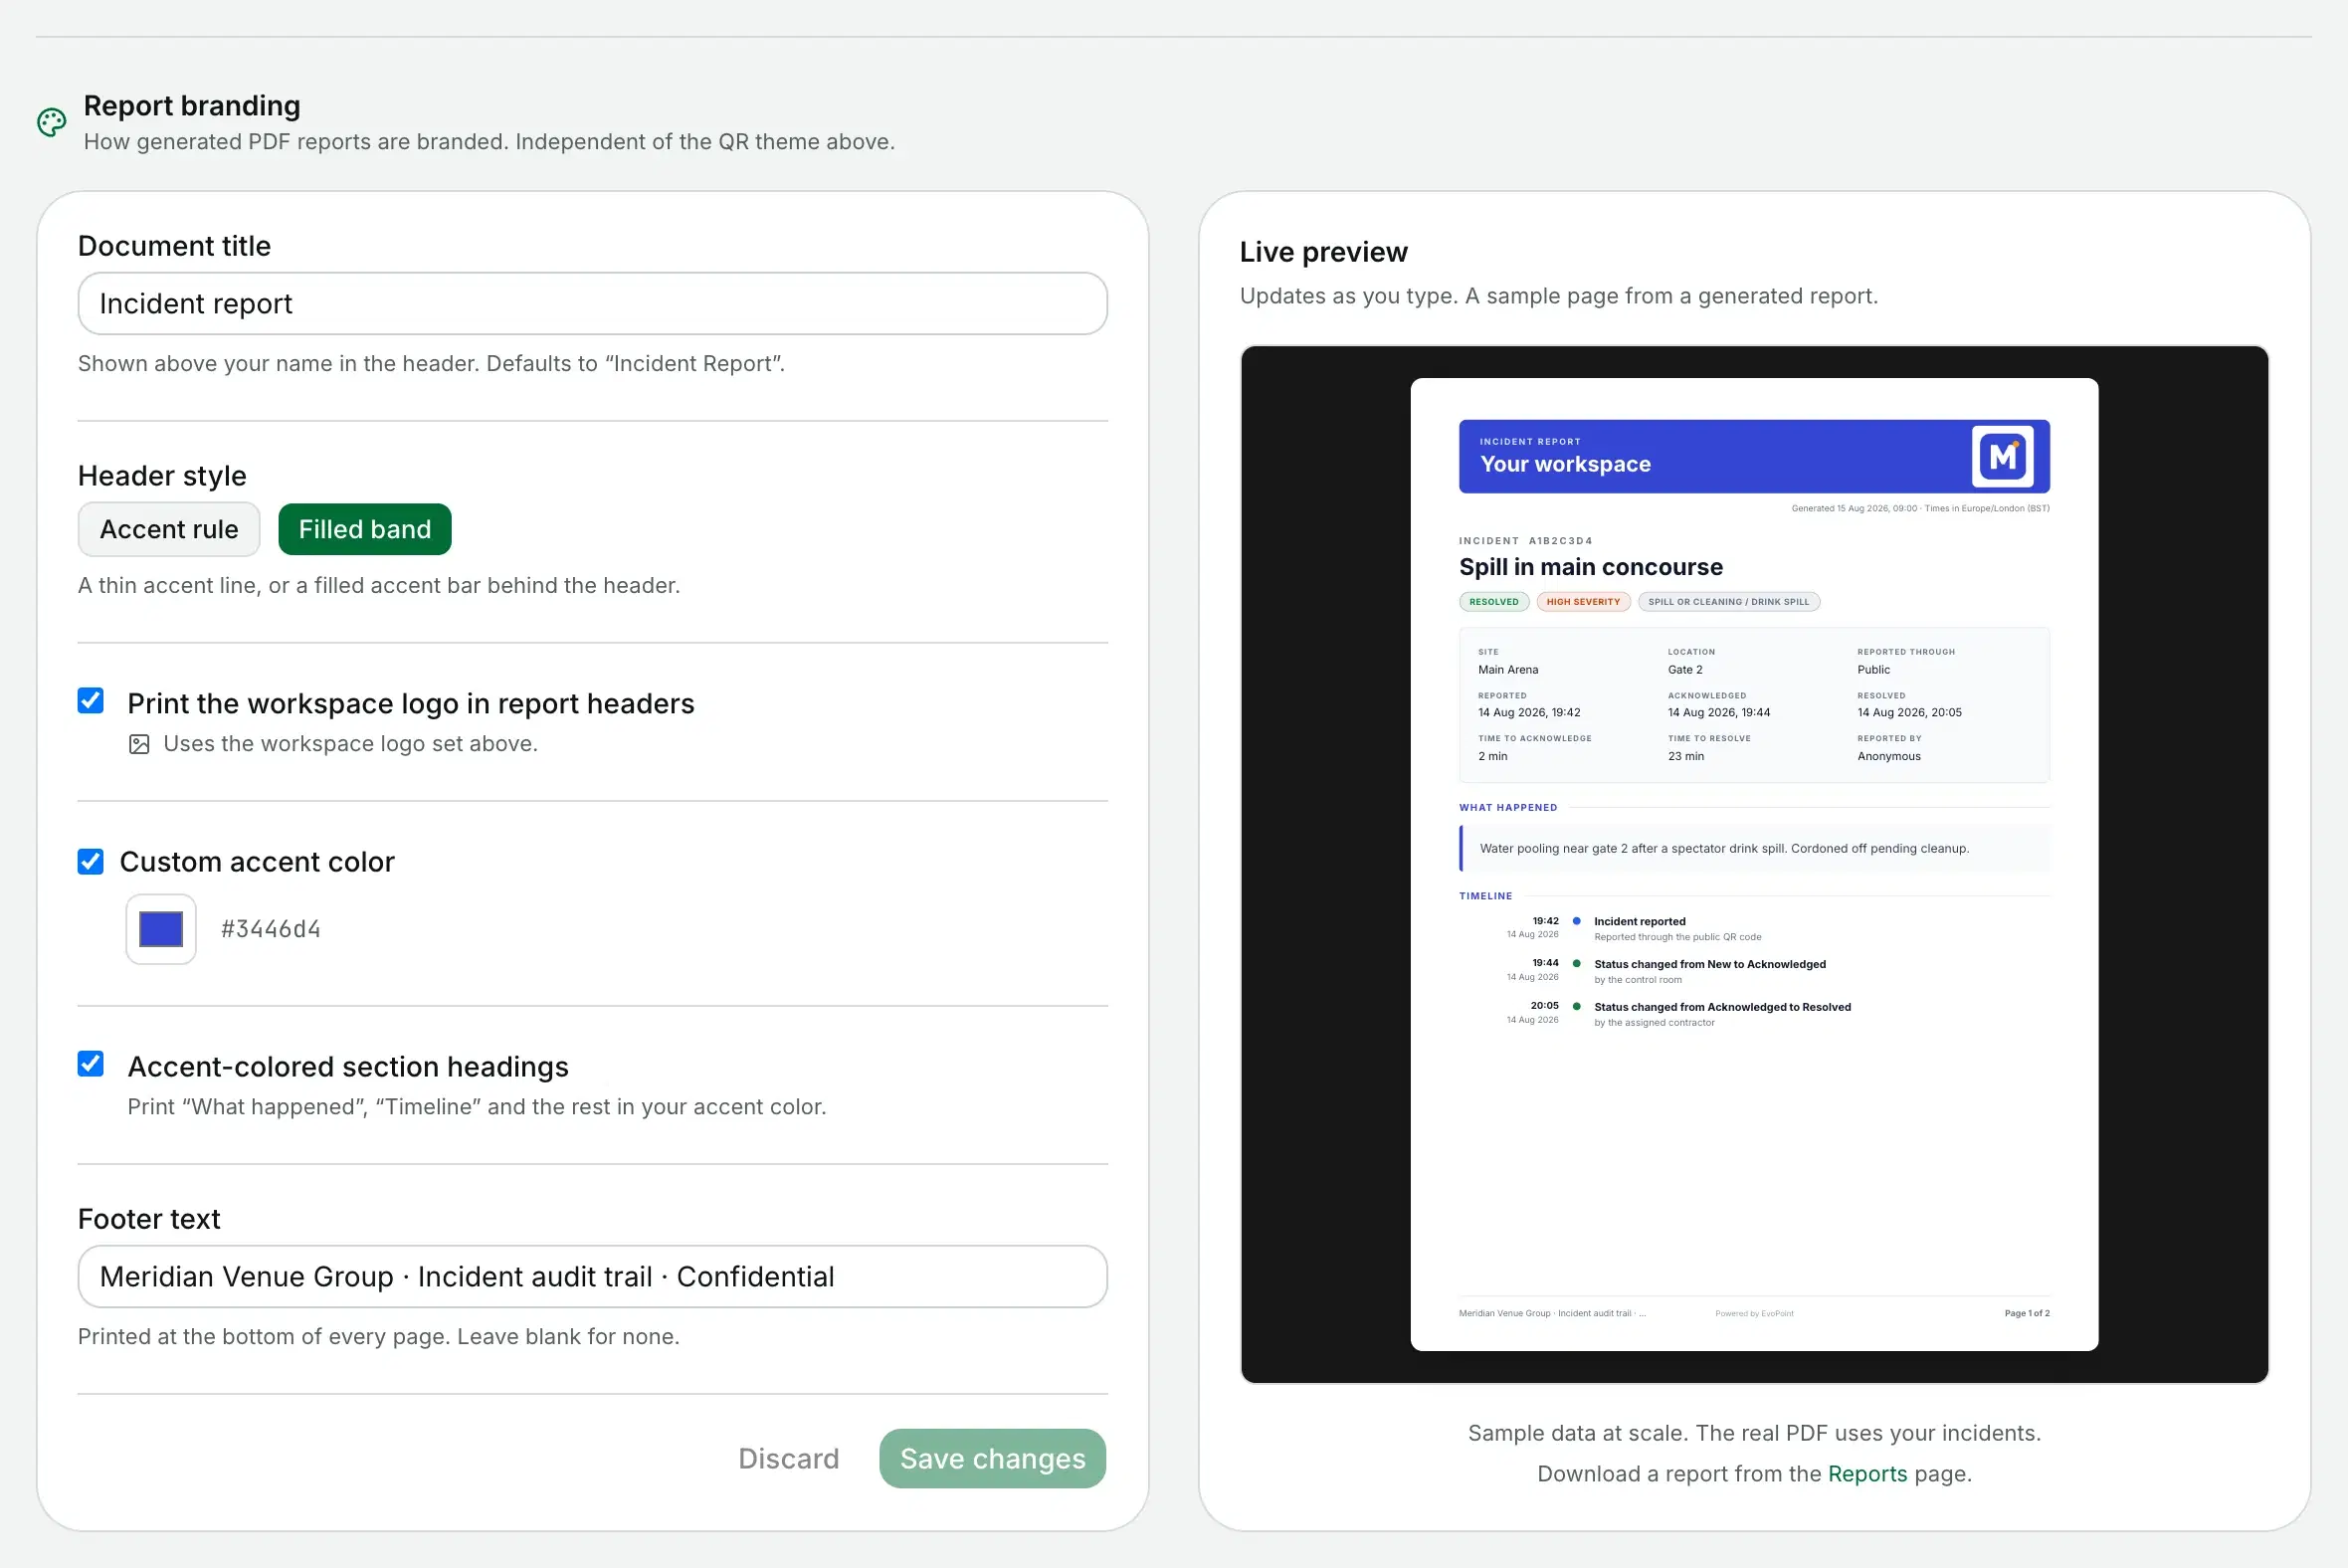Click the image icon beside workspace logo note
Screen dimensions: 2348x1568
coord(139,744)
